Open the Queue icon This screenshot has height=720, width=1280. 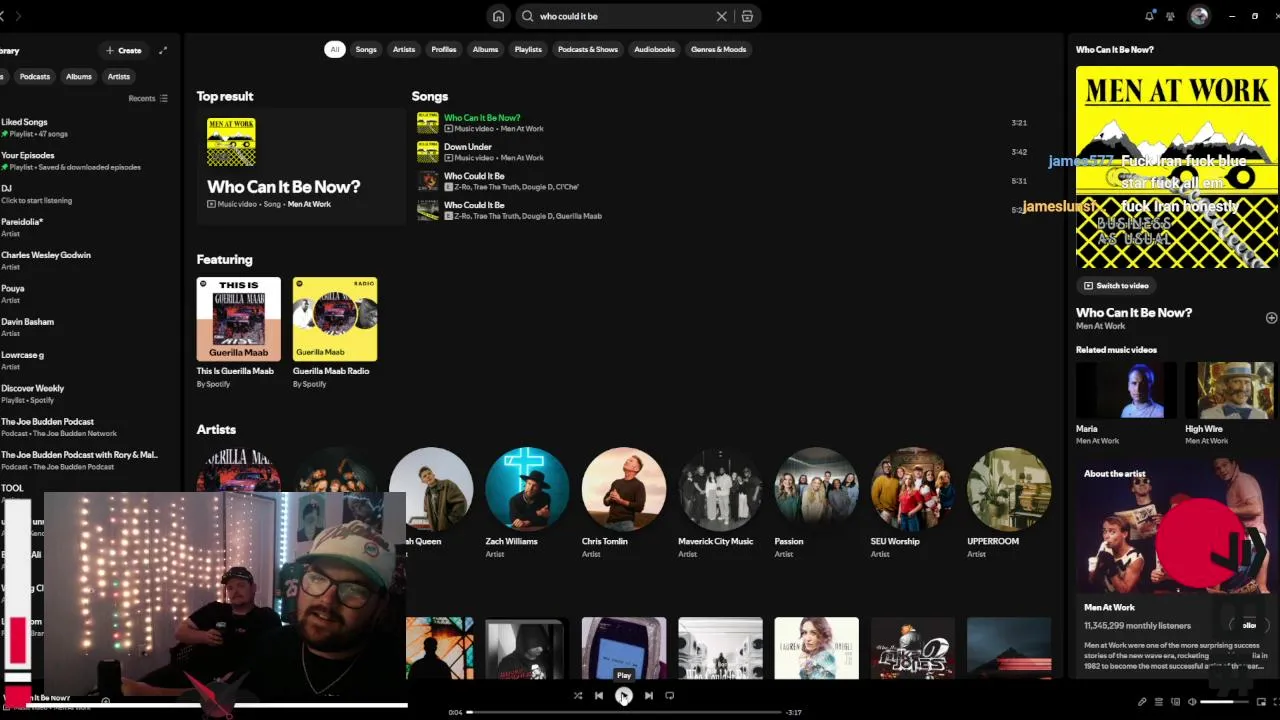coord(1159,702)
